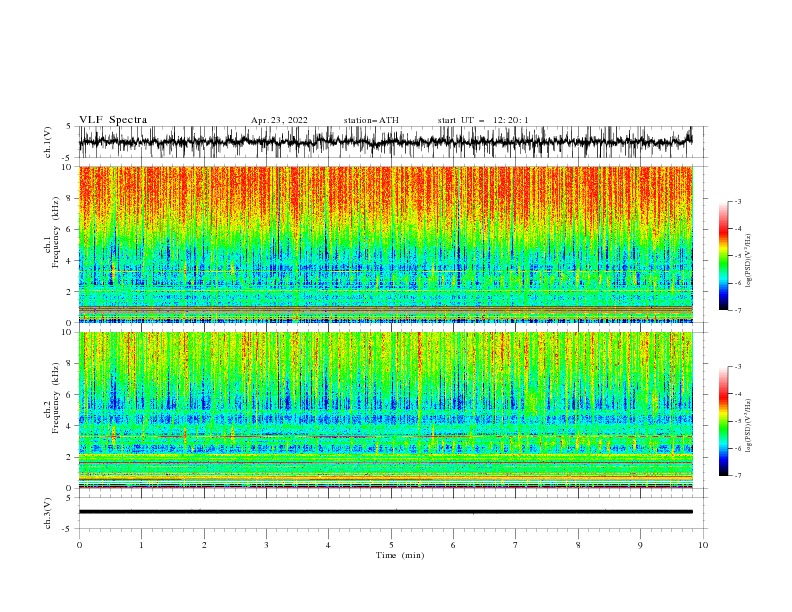The width and height of the screenshot is (792, 612).
Task: Click the "start UT = 12:20:1" text
Action: pyautogui.click(x=483, y=120)
